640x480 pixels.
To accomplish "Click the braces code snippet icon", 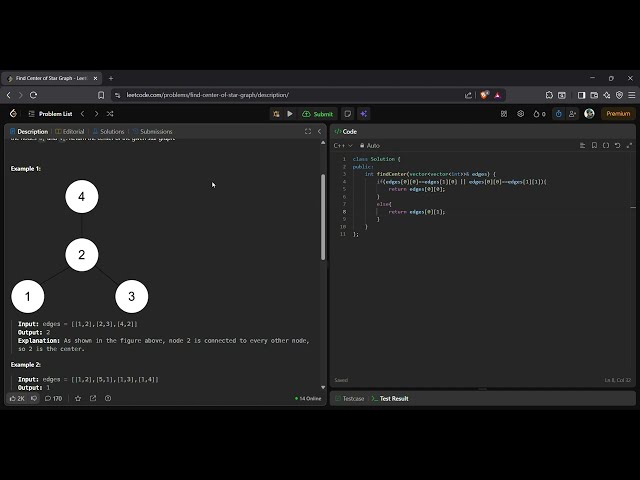I will 606,145.
